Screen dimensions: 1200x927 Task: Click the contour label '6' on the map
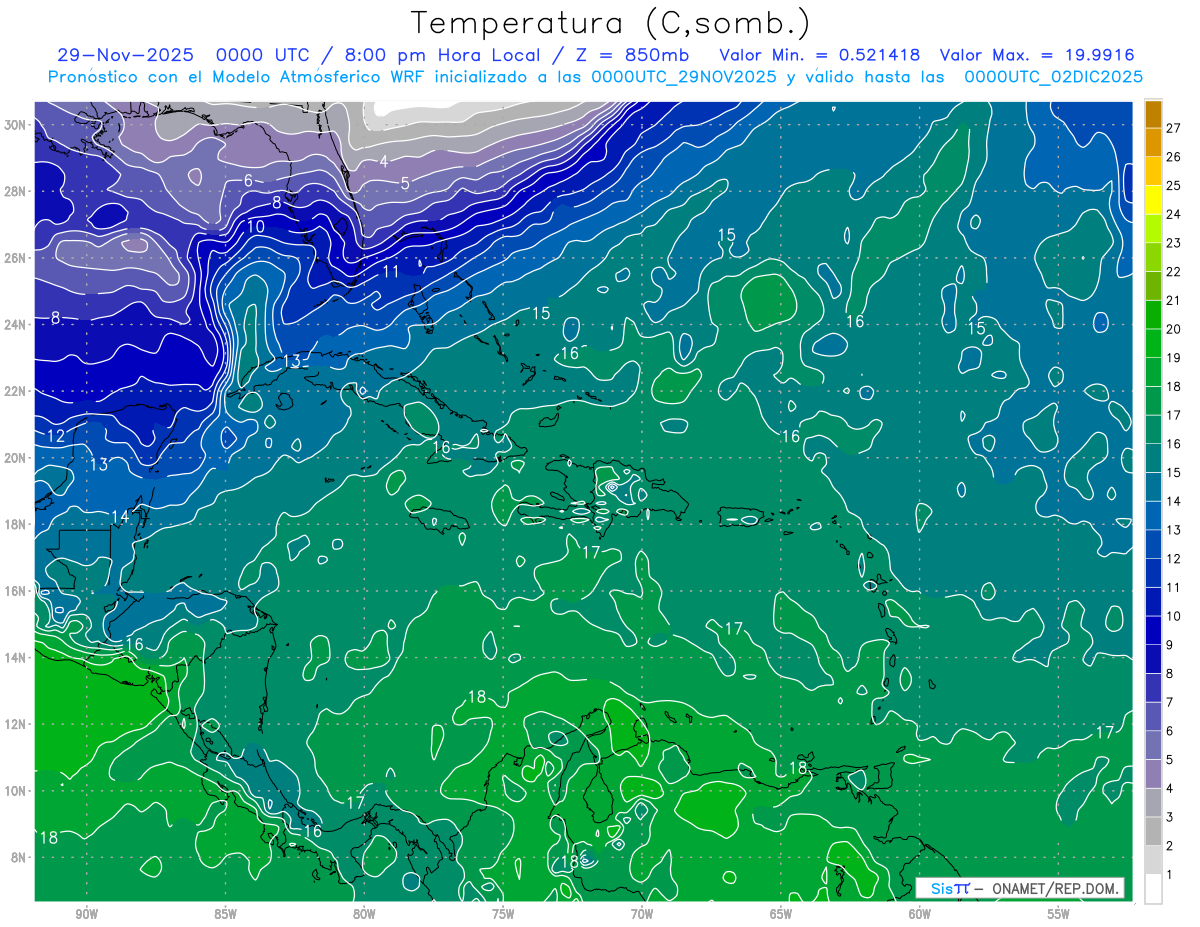[x=248, y=181]
